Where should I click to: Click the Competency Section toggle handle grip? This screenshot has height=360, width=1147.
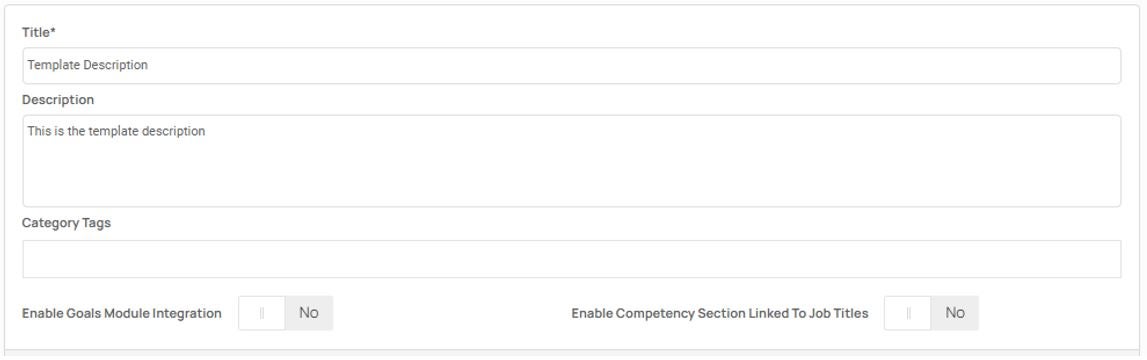tap(908, 313)
